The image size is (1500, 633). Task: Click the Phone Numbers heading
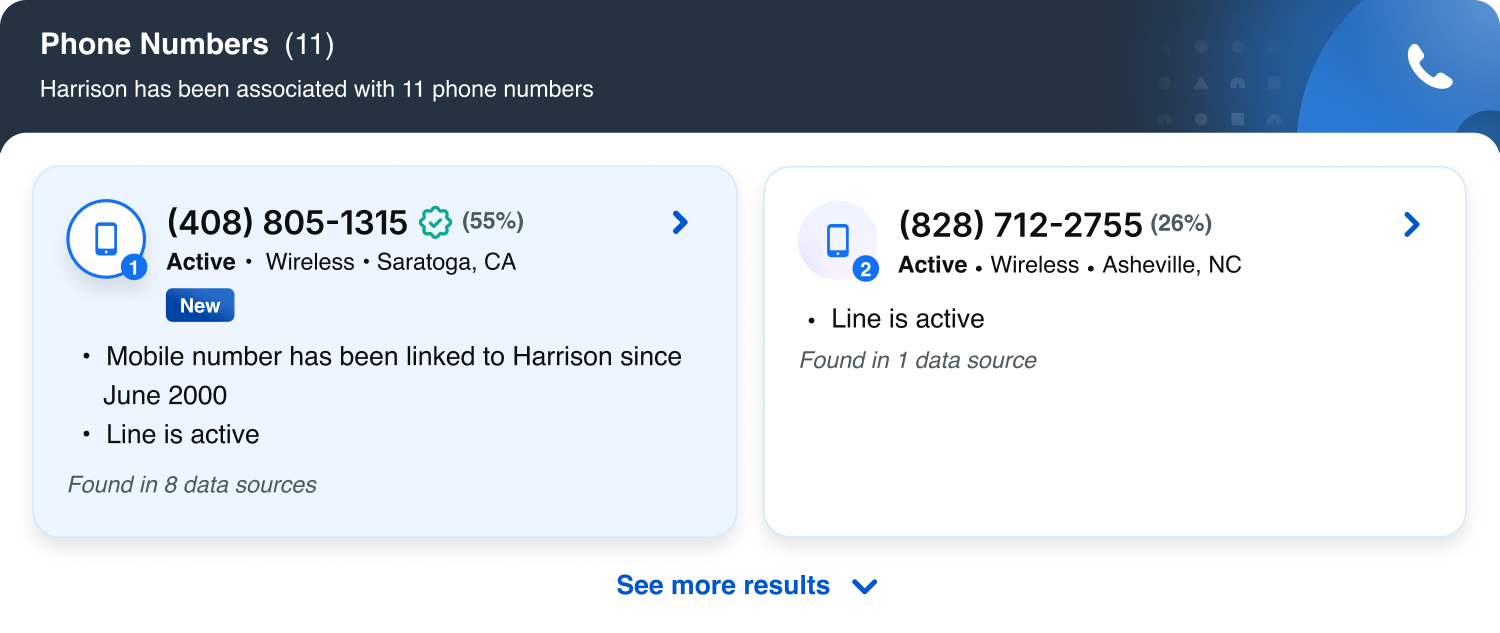point(154,45)
